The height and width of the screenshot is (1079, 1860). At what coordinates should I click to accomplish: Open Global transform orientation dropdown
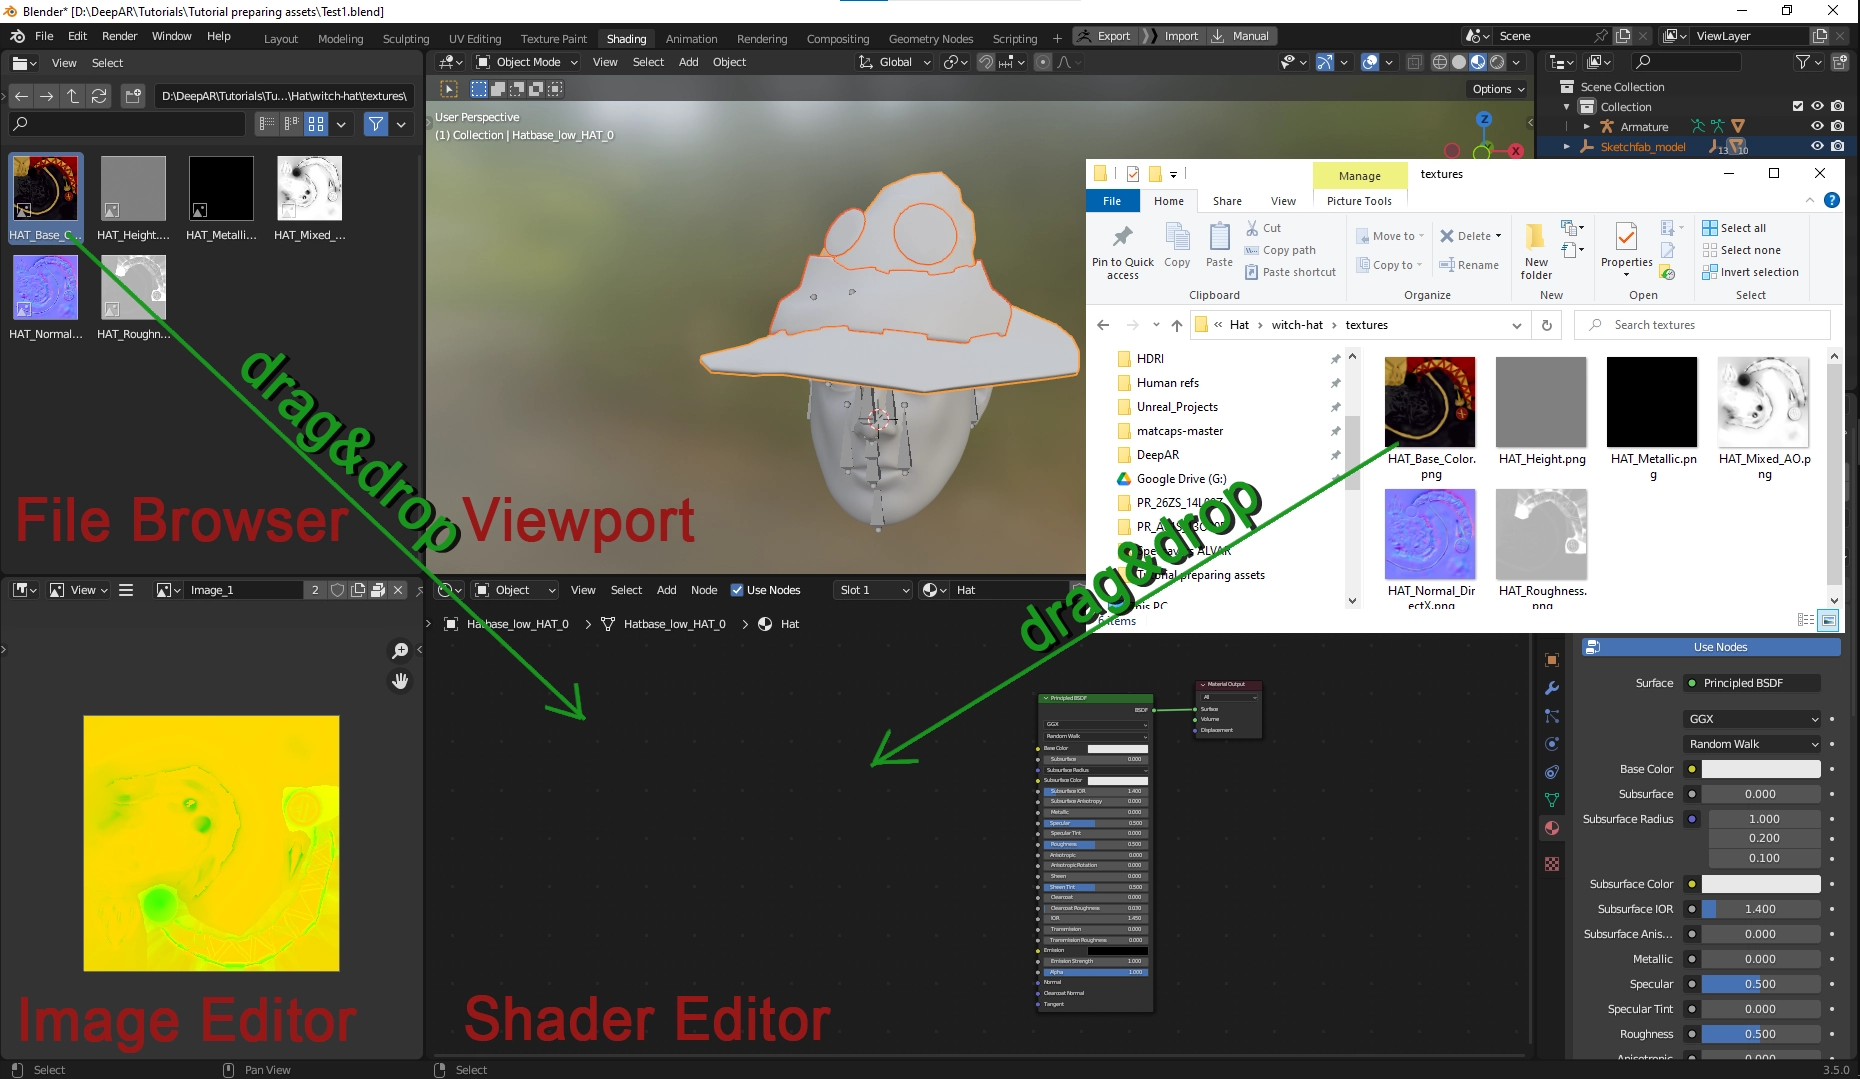point(895,62)
